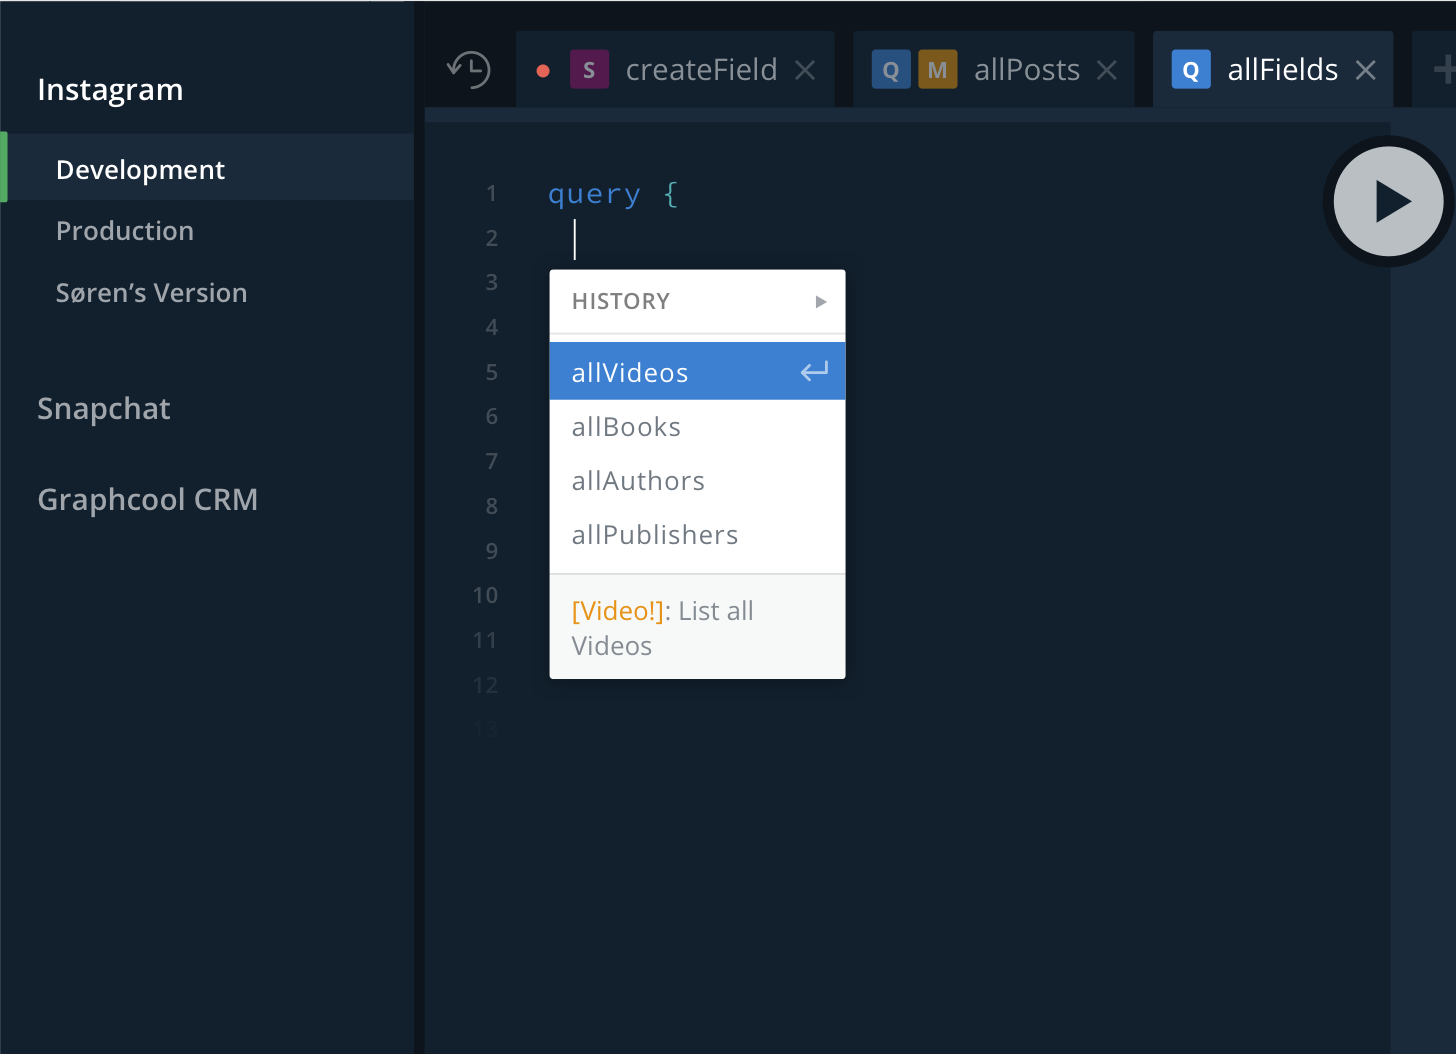Switch to Søren's Version environment
This screenshot has height=1054, width=1456.
coord(151,293)
